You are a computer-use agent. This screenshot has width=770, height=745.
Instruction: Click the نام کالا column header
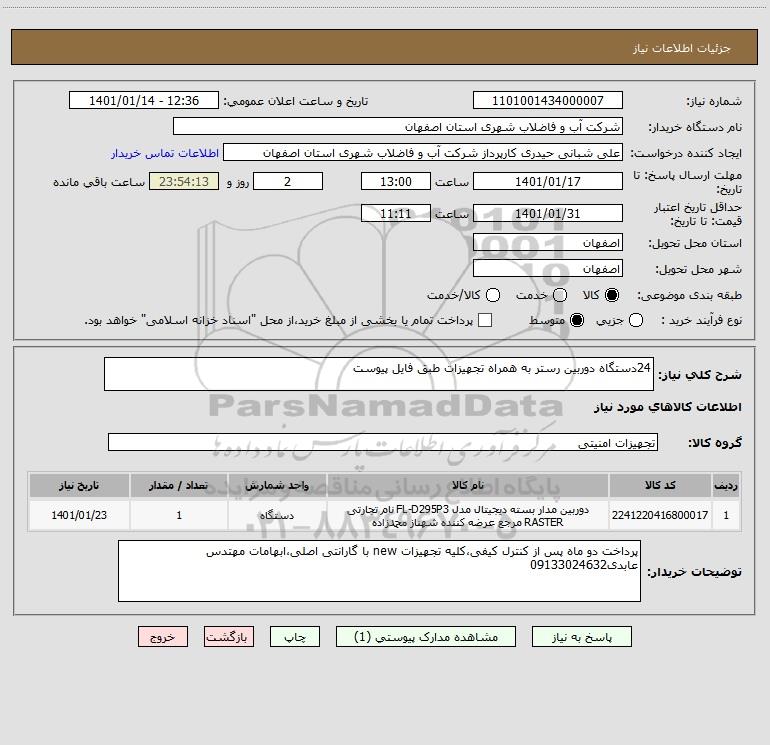click(x=468, y=485)
